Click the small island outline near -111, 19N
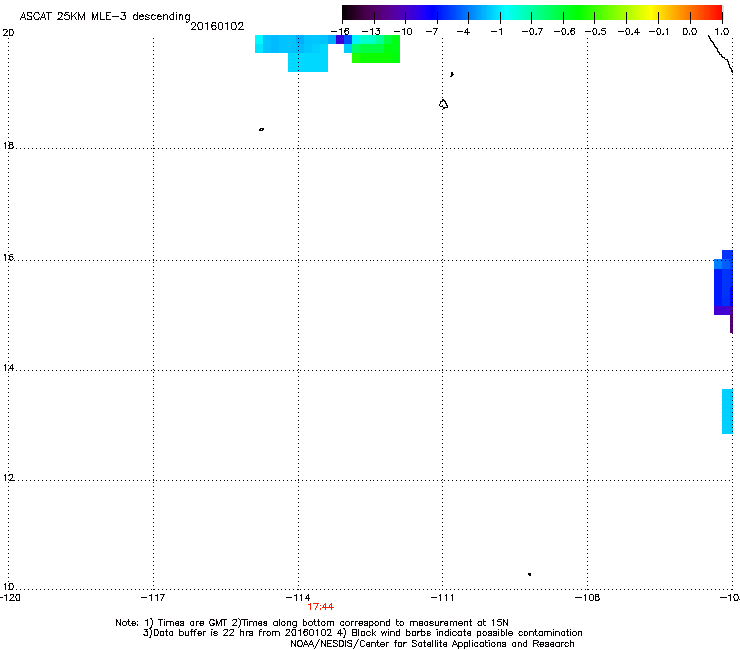This screenshot has height=650, width=740. [443, 104]
